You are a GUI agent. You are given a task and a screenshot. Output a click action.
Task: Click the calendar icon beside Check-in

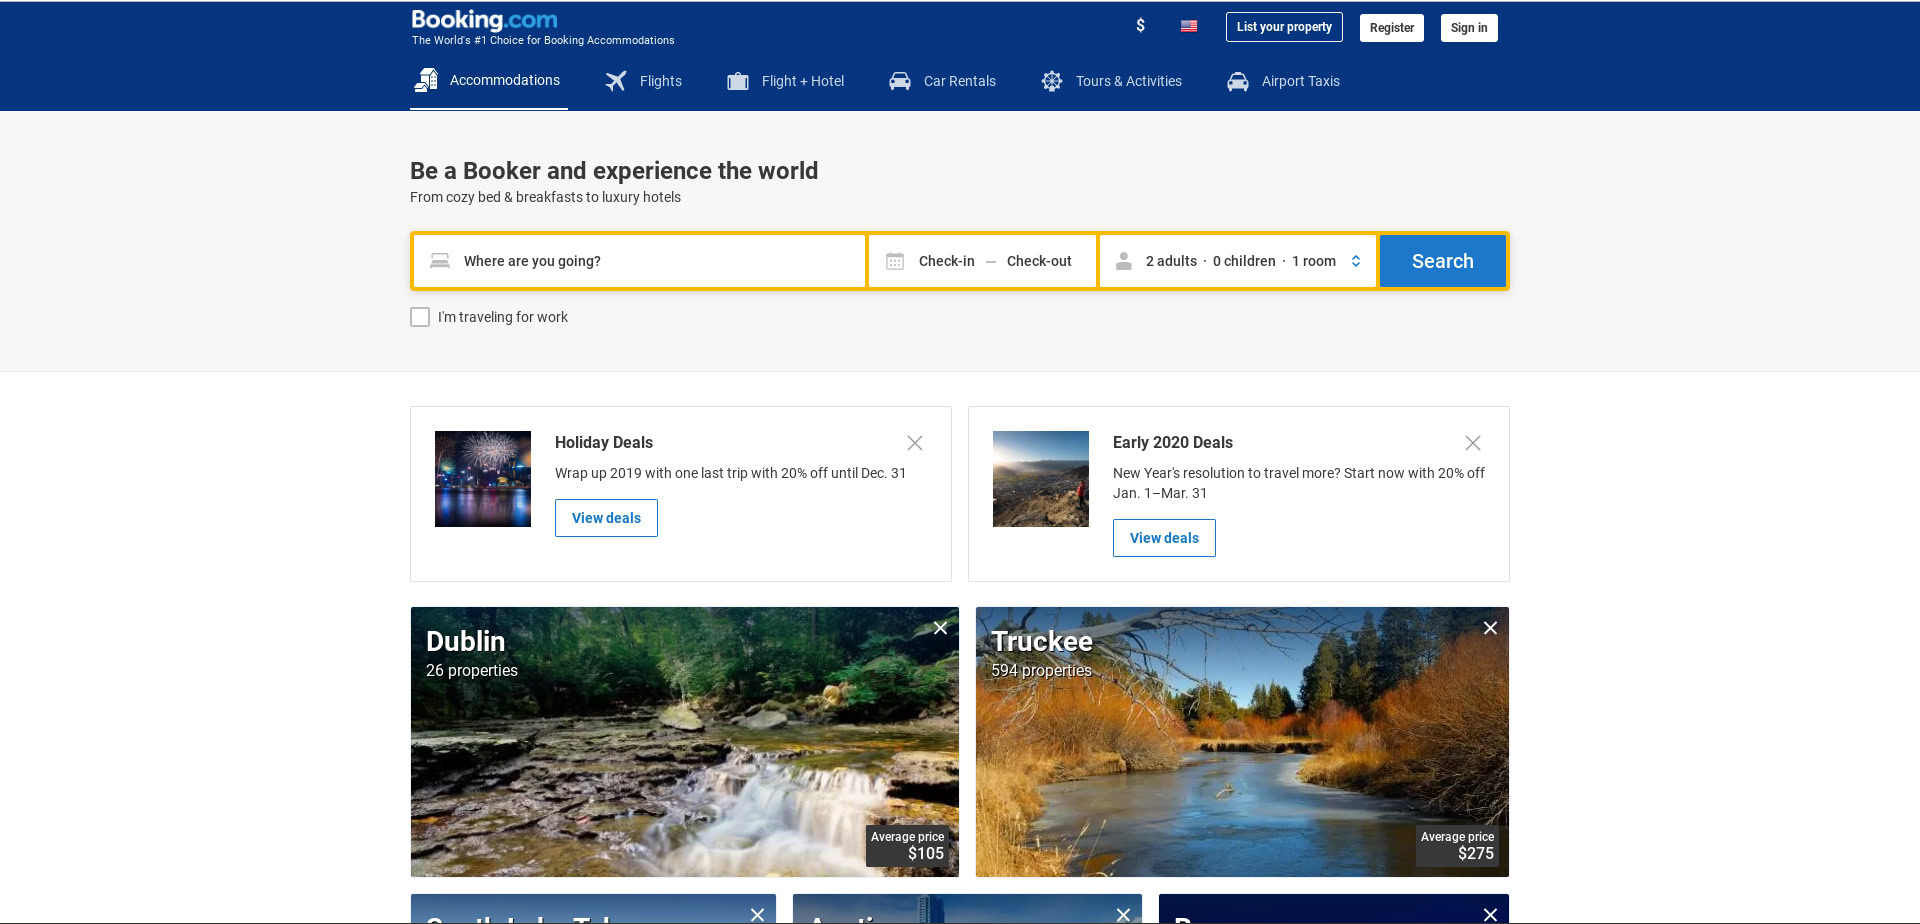click(x=895, y=261)
